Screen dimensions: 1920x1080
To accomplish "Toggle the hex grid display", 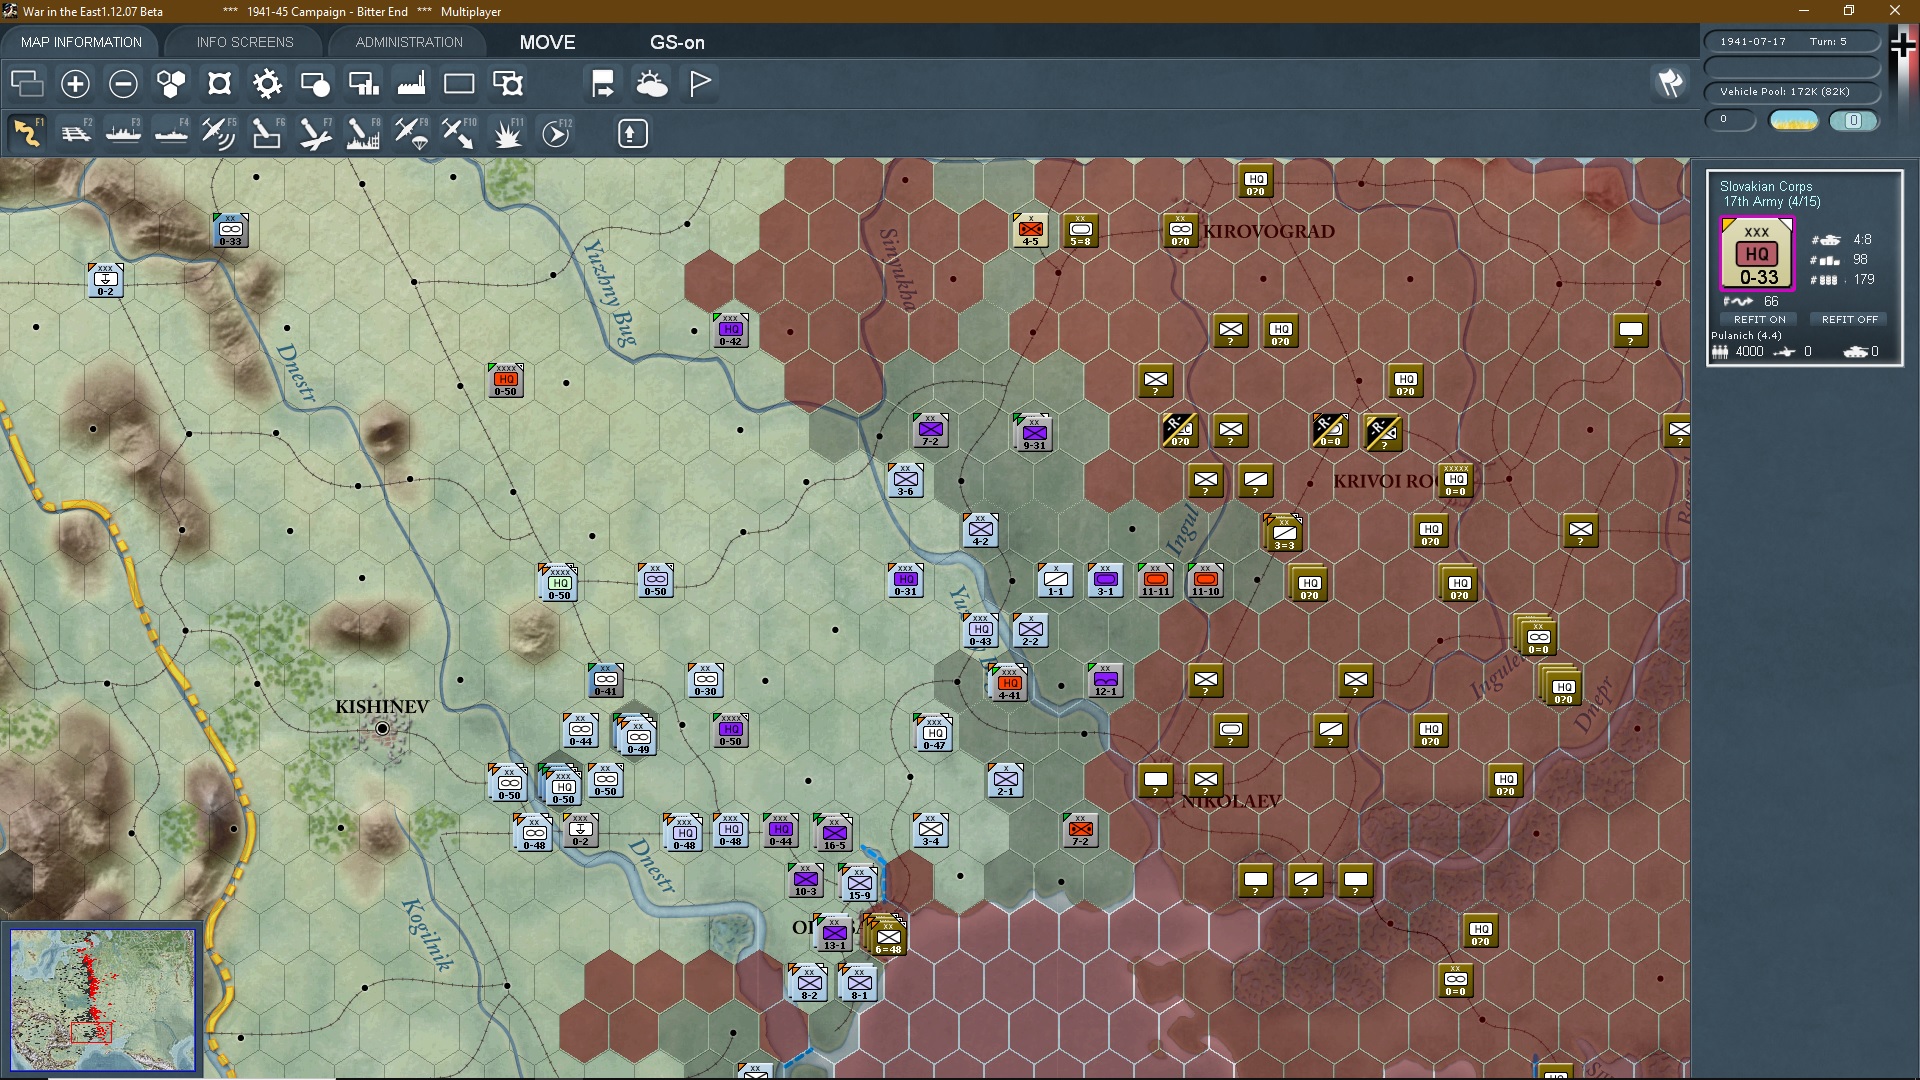I will pyautogui.click(x=171, y=84).
